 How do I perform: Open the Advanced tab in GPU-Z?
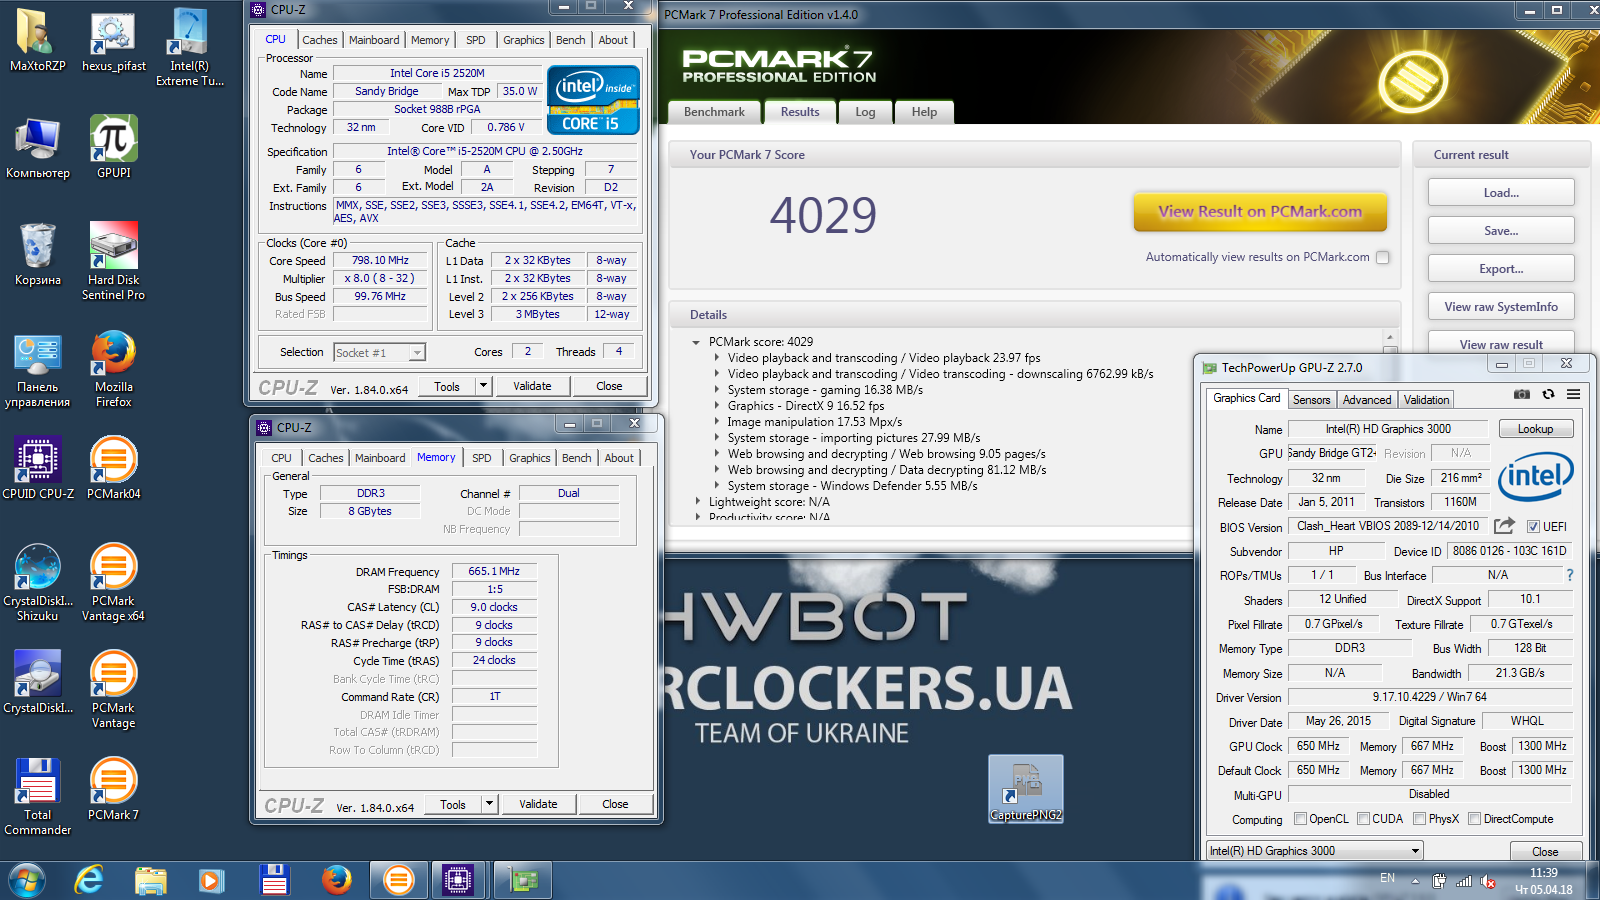1366,400
